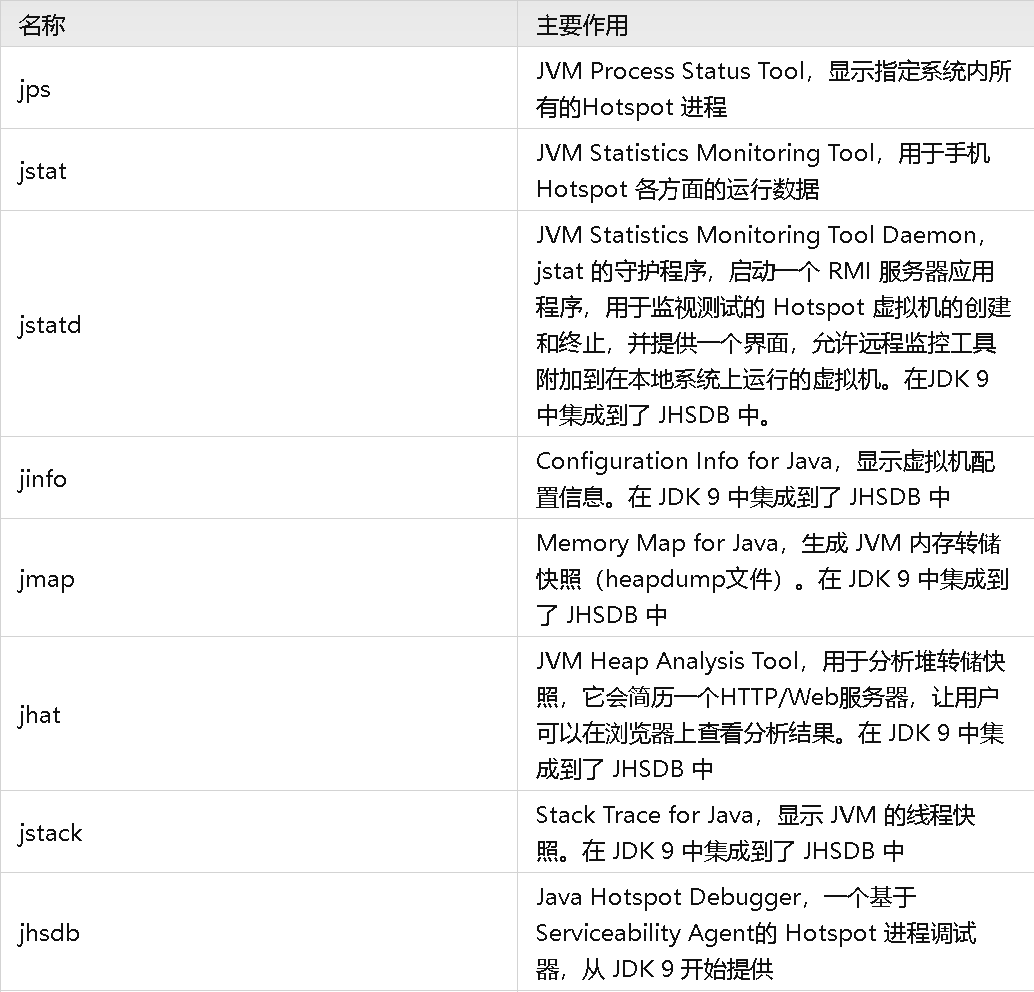Select the jstat name cell
Image resolution: width=1034 pixels, height=992 pixels.
pos(42,171)
